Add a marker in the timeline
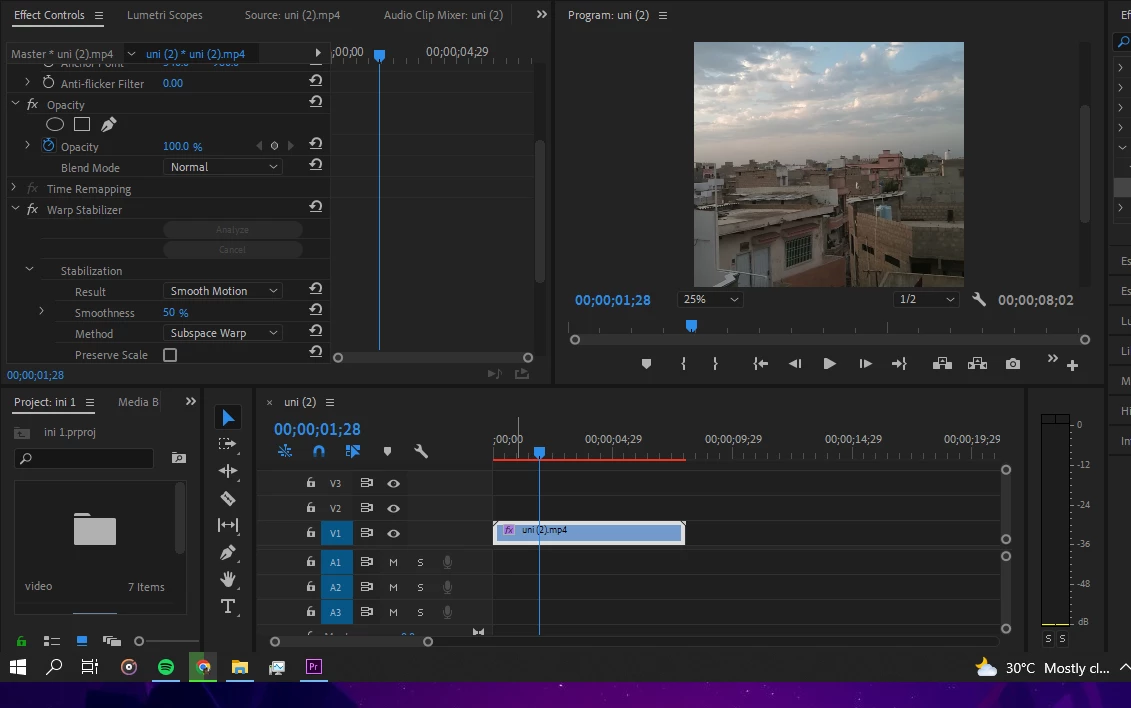 [x=387, y=451]
